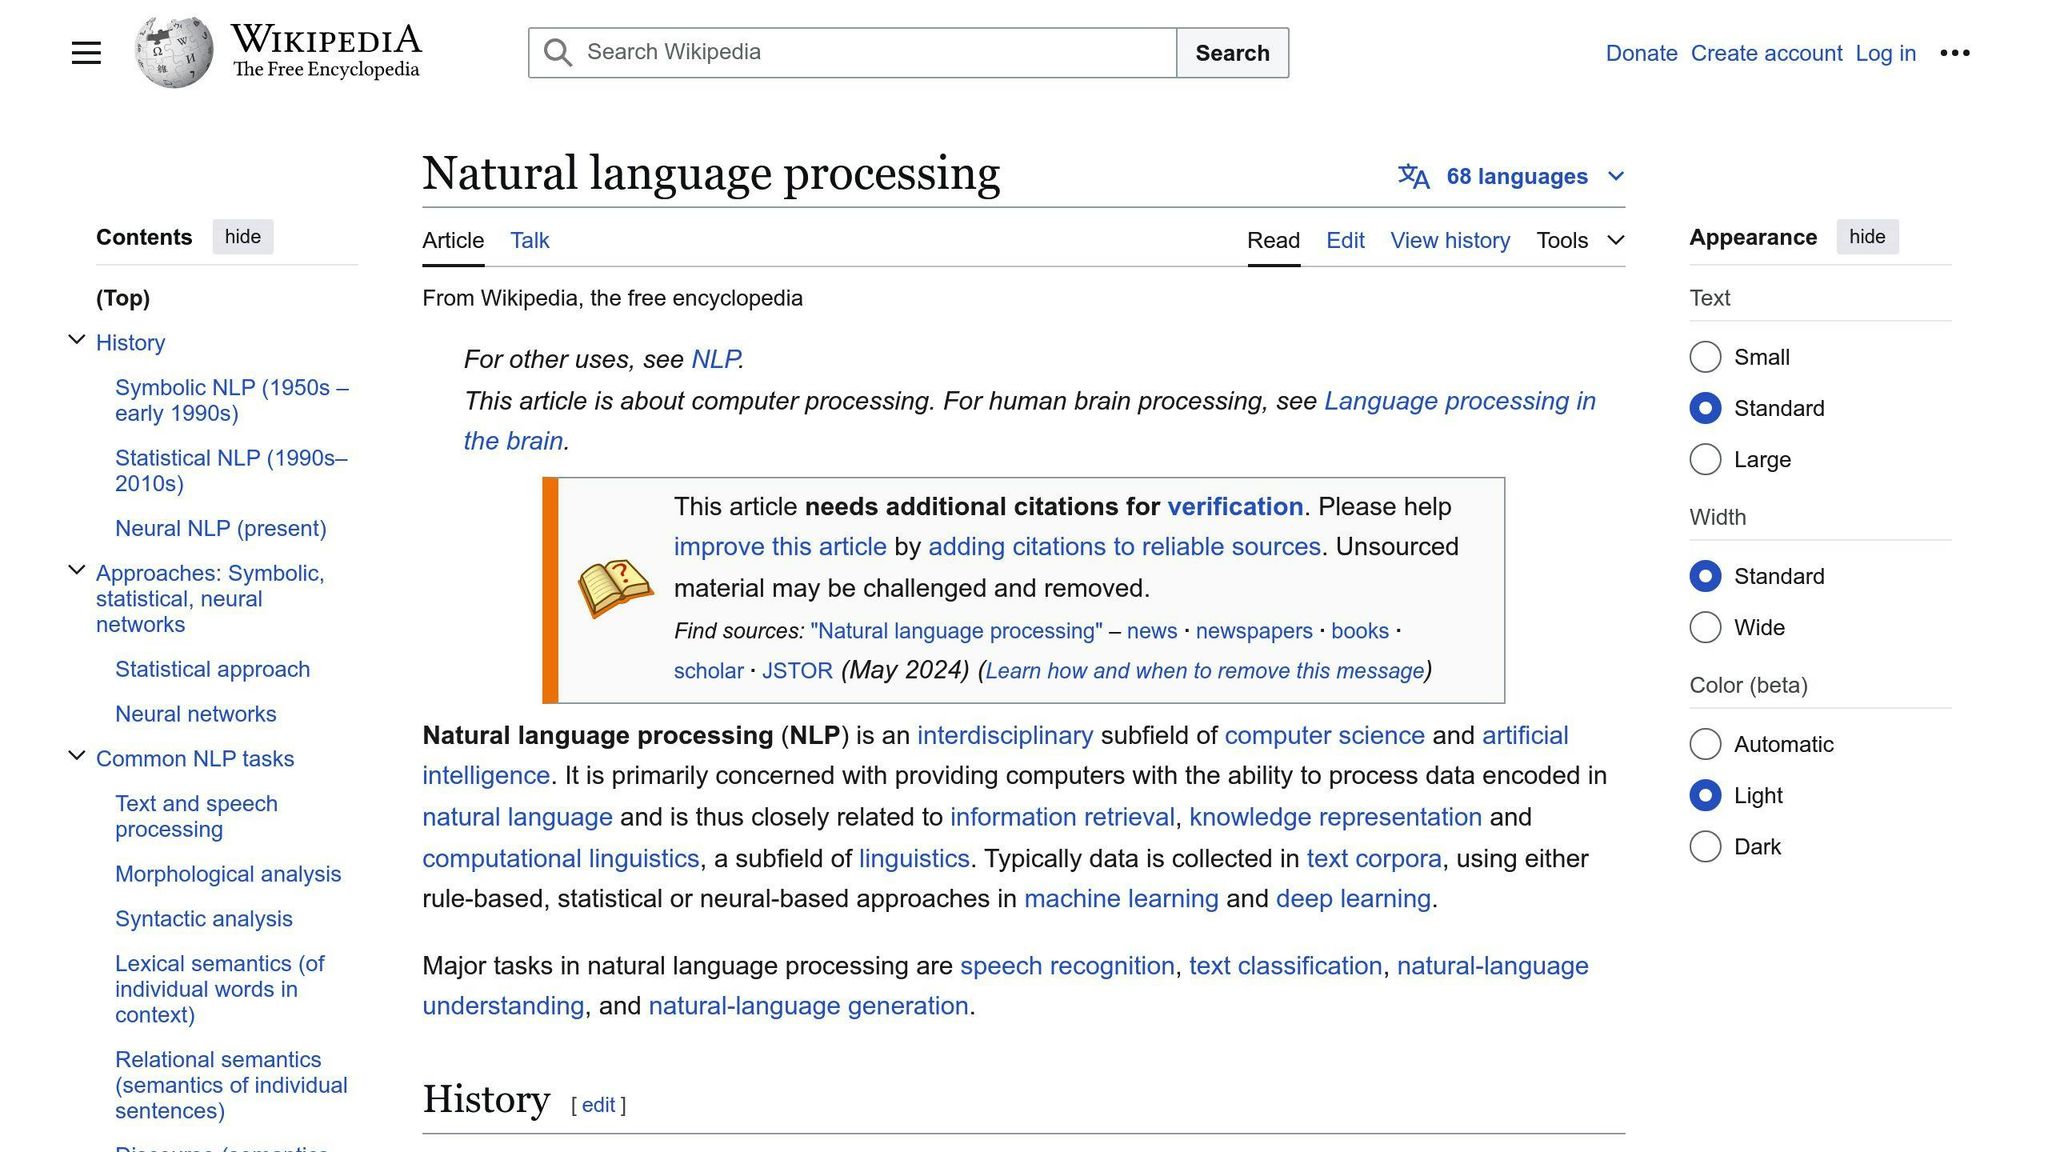
Task: Switch color mode to Dark
Action: tap(1705, 846)
